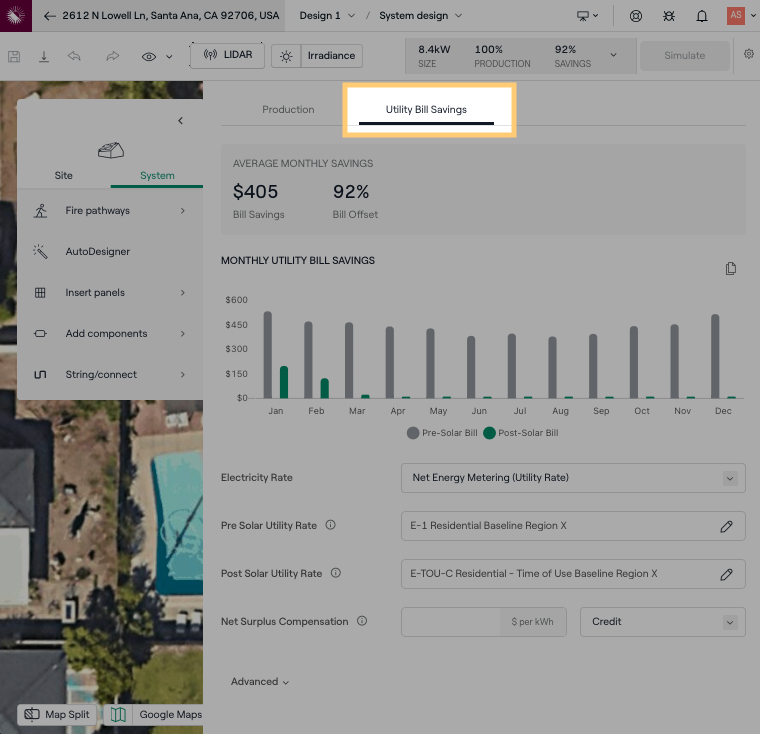
Task: Select the Site tab
Action: 63,176
